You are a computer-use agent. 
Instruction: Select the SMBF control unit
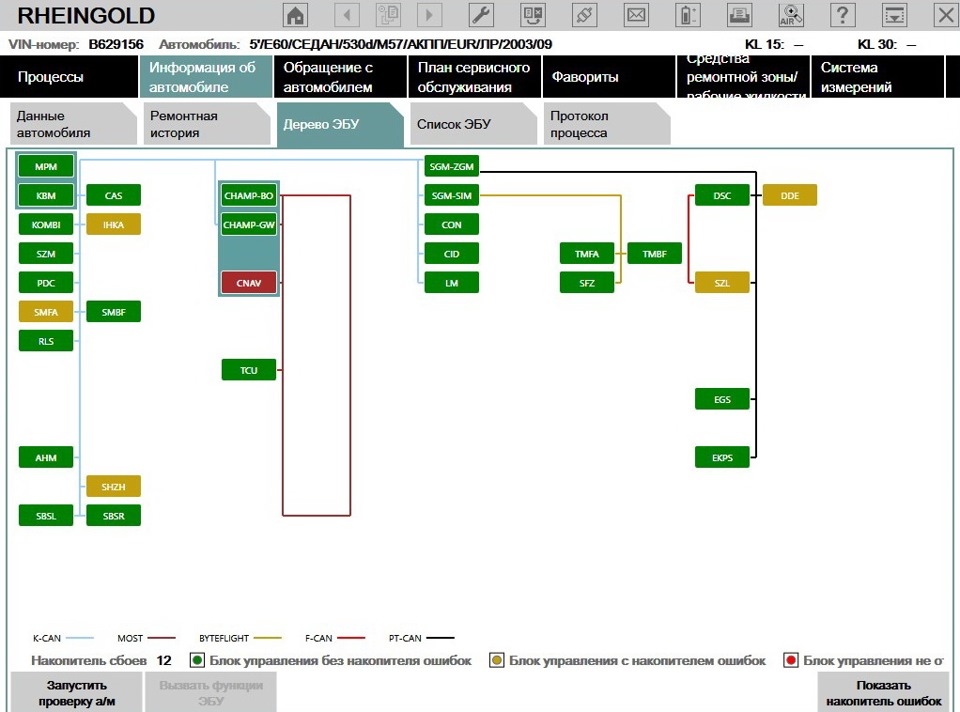[x=113, y=312]
